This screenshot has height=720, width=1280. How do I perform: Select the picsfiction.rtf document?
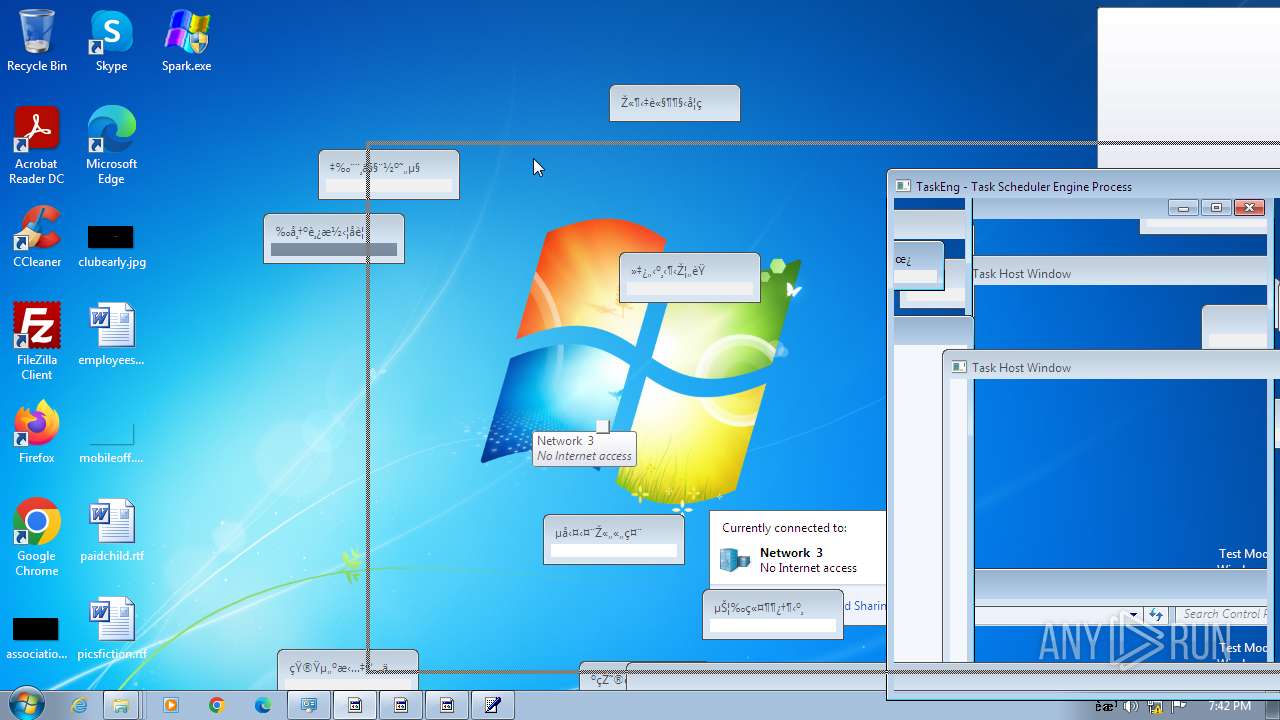pyautogui.click(x=111, y=629)
